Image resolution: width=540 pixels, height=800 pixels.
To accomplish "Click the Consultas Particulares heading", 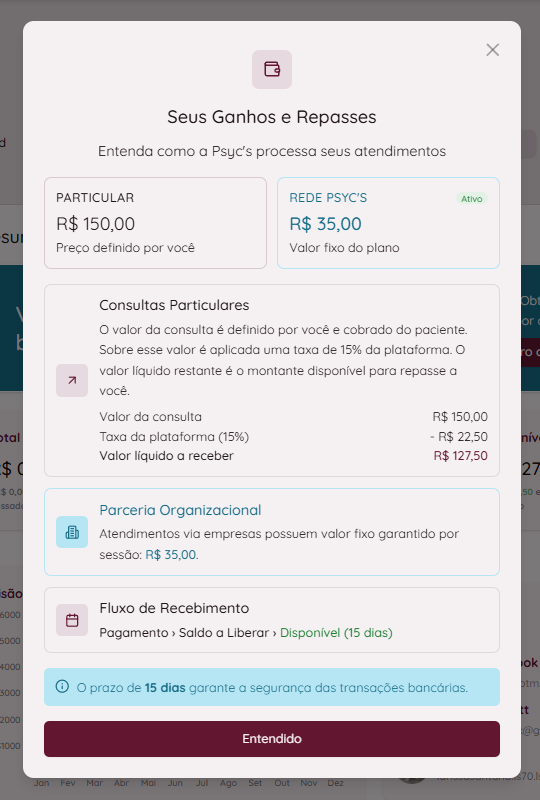I will [x=174, y=305].
